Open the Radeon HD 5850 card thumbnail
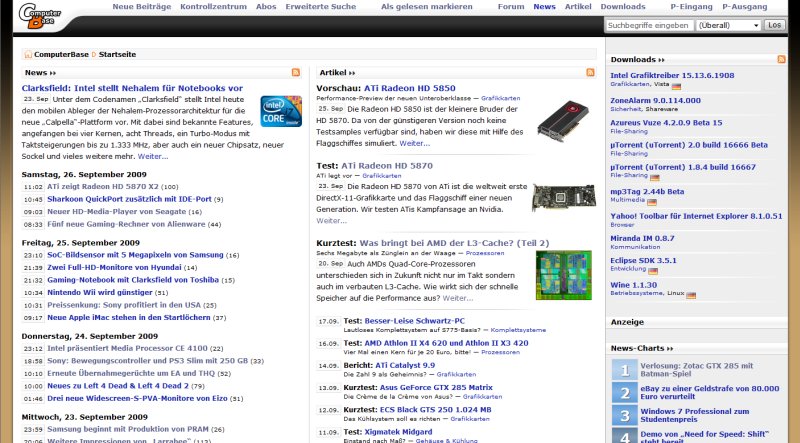Image resolution: width=800 pixels, height=443 pixels. point(563,121)
